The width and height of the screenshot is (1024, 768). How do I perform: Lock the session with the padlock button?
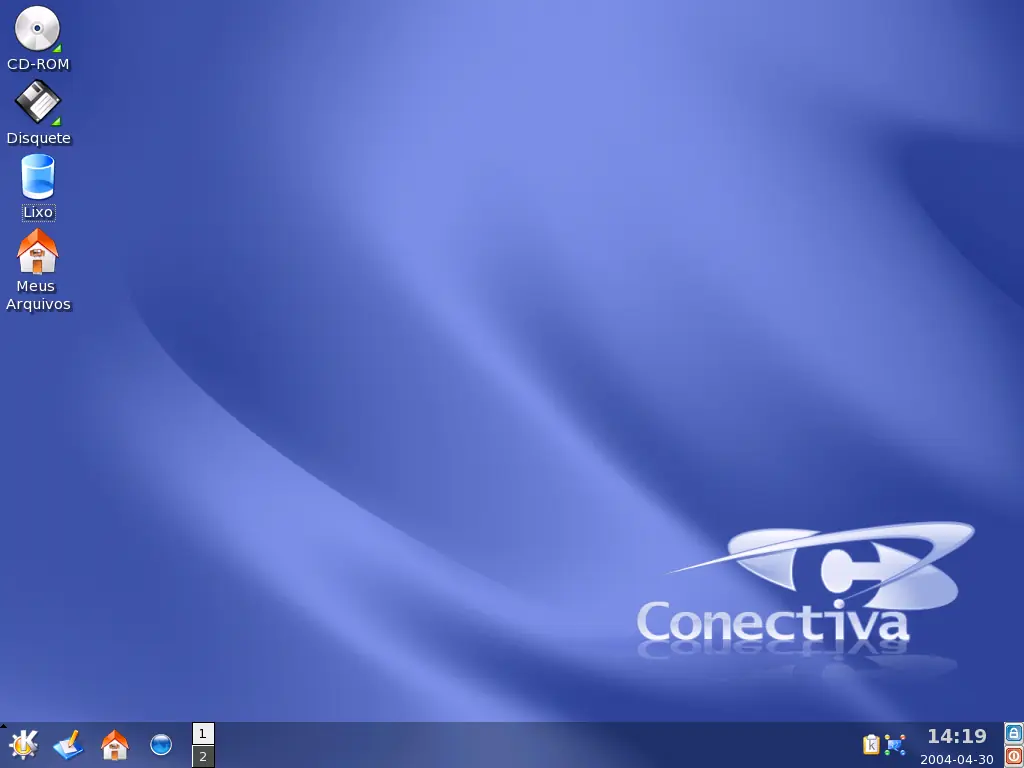pos(1014,733)
